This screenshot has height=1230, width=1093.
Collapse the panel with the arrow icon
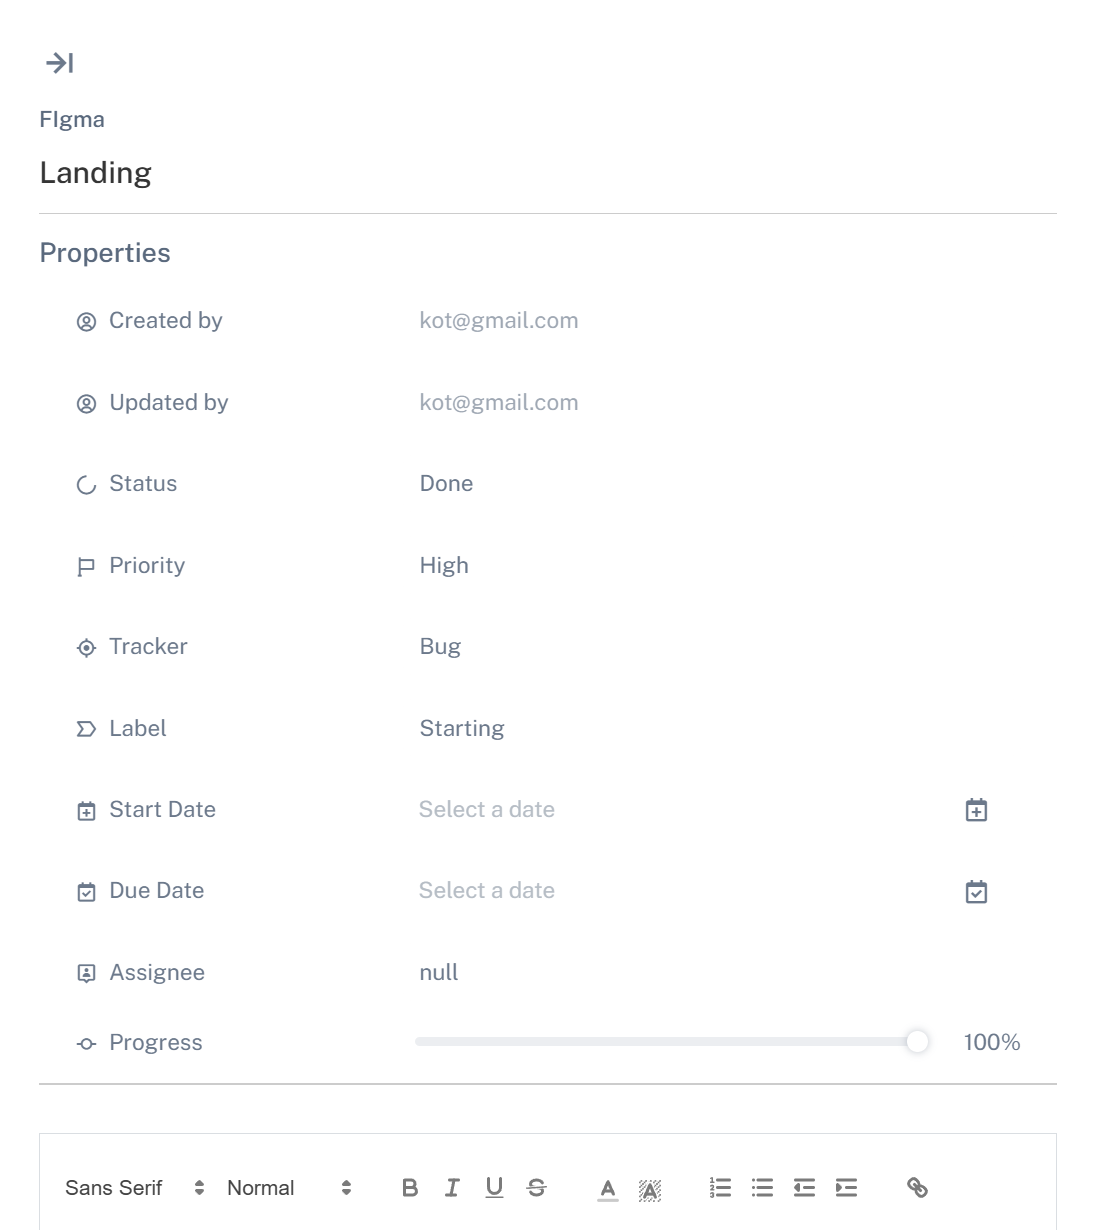[x=60, y=63]
